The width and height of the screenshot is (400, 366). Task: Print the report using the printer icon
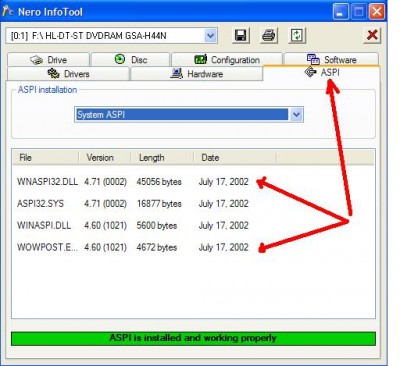click(269, 35)
